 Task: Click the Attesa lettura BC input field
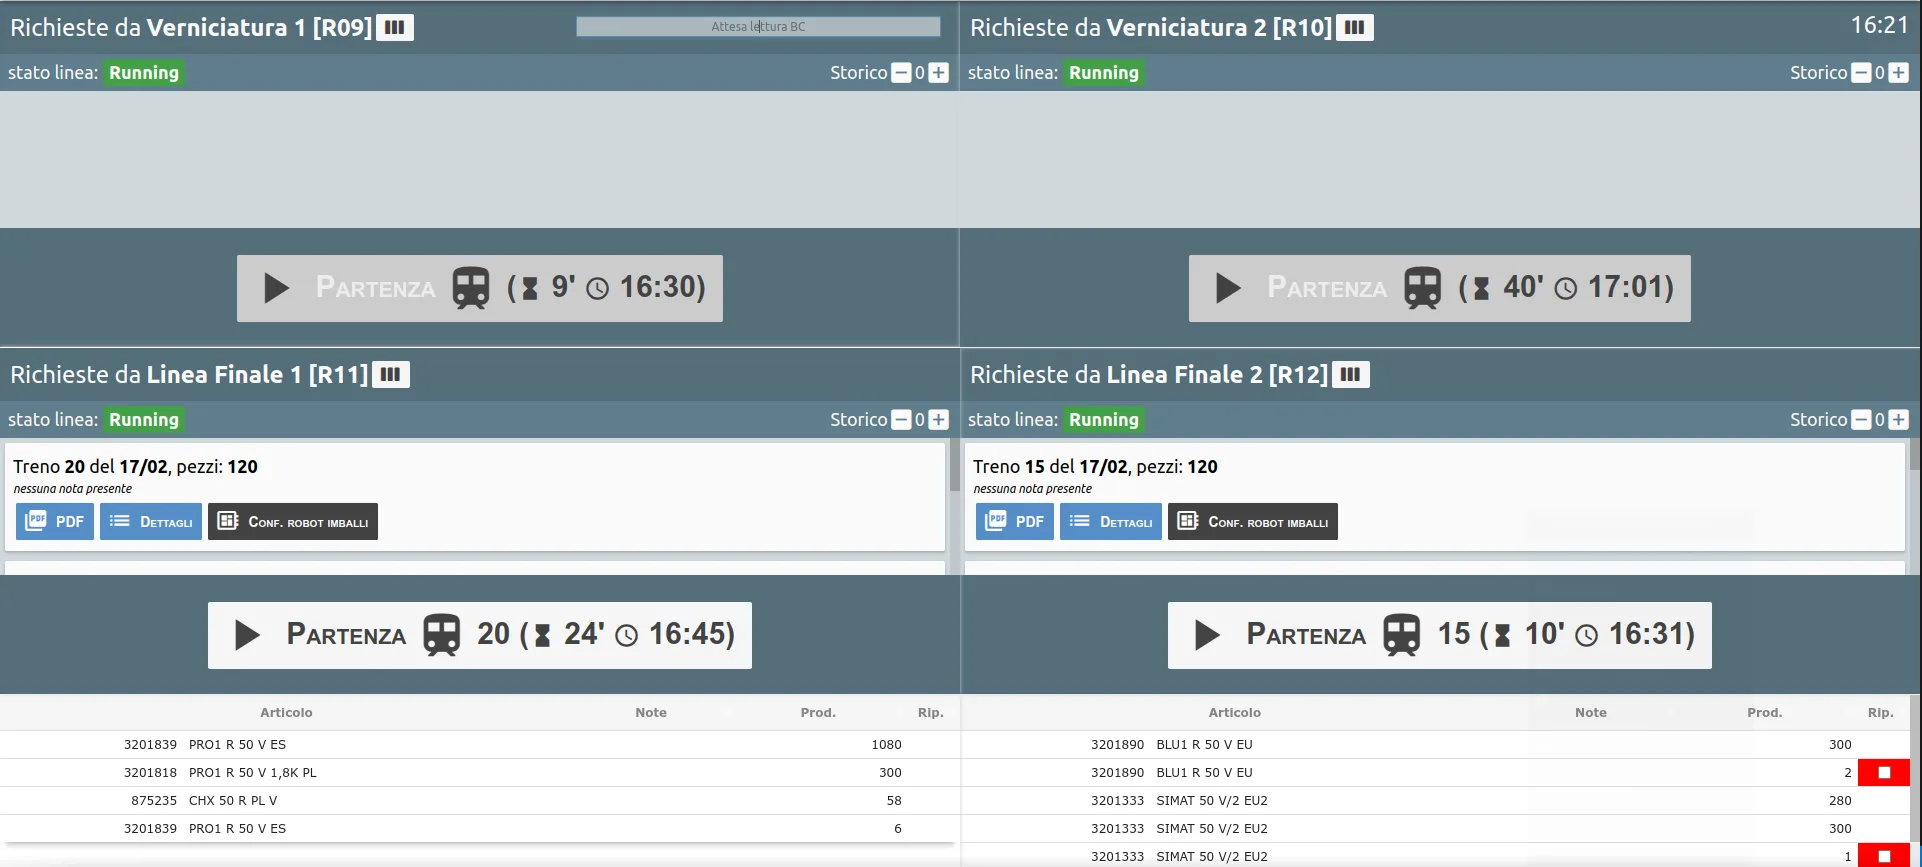point(758,27)
